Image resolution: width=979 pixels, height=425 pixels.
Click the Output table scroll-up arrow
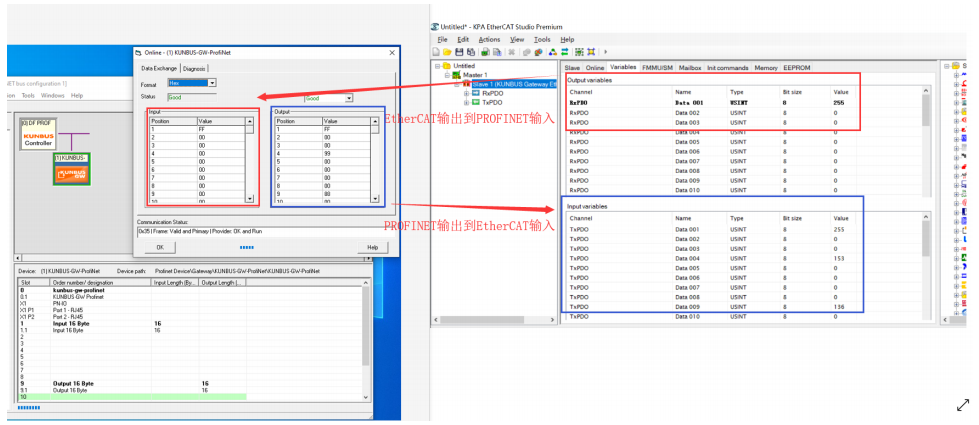375,122
